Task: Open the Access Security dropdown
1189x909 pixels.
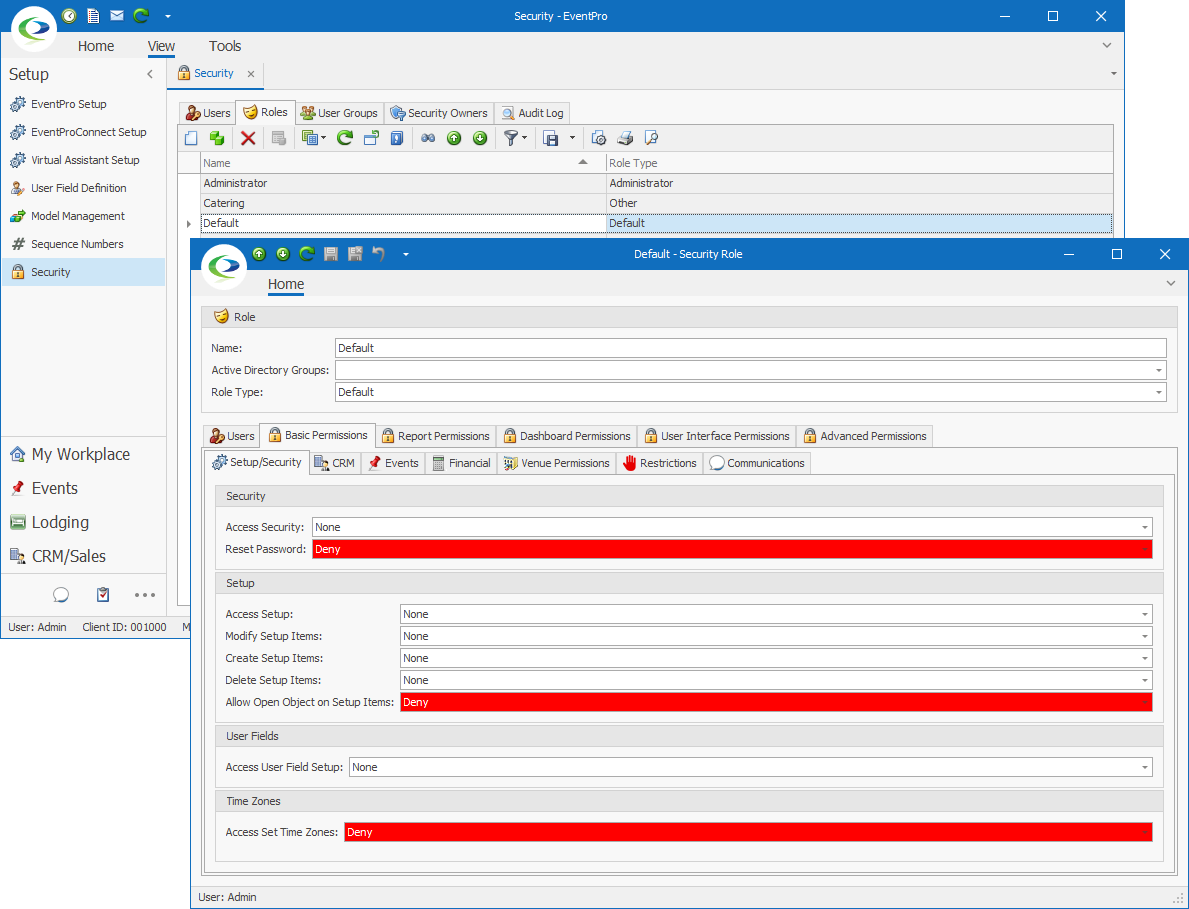Action: [1144, 528]
